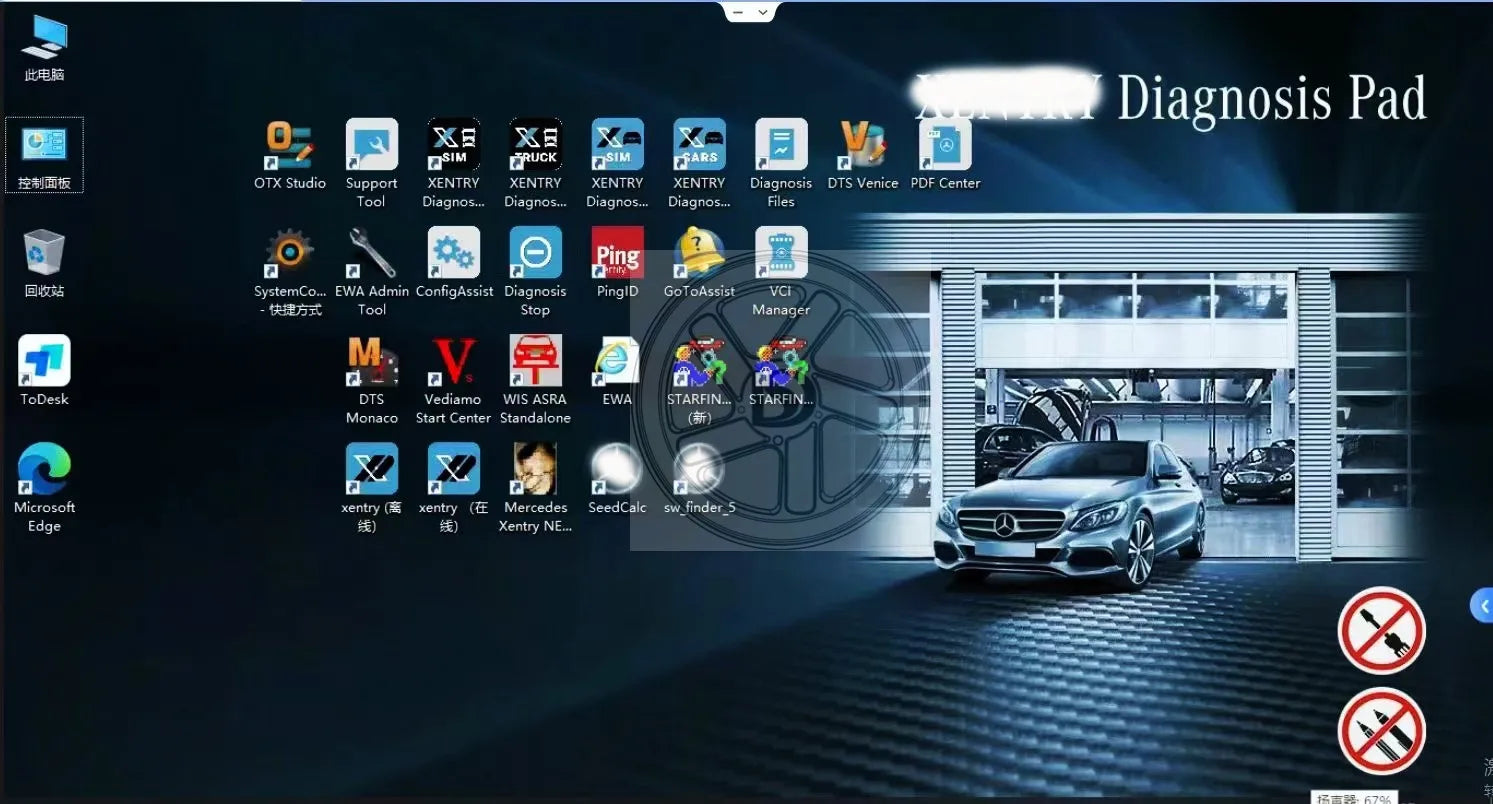
Task: Launch ConfigAssist from the desktop
Action: tap(454, 263)
